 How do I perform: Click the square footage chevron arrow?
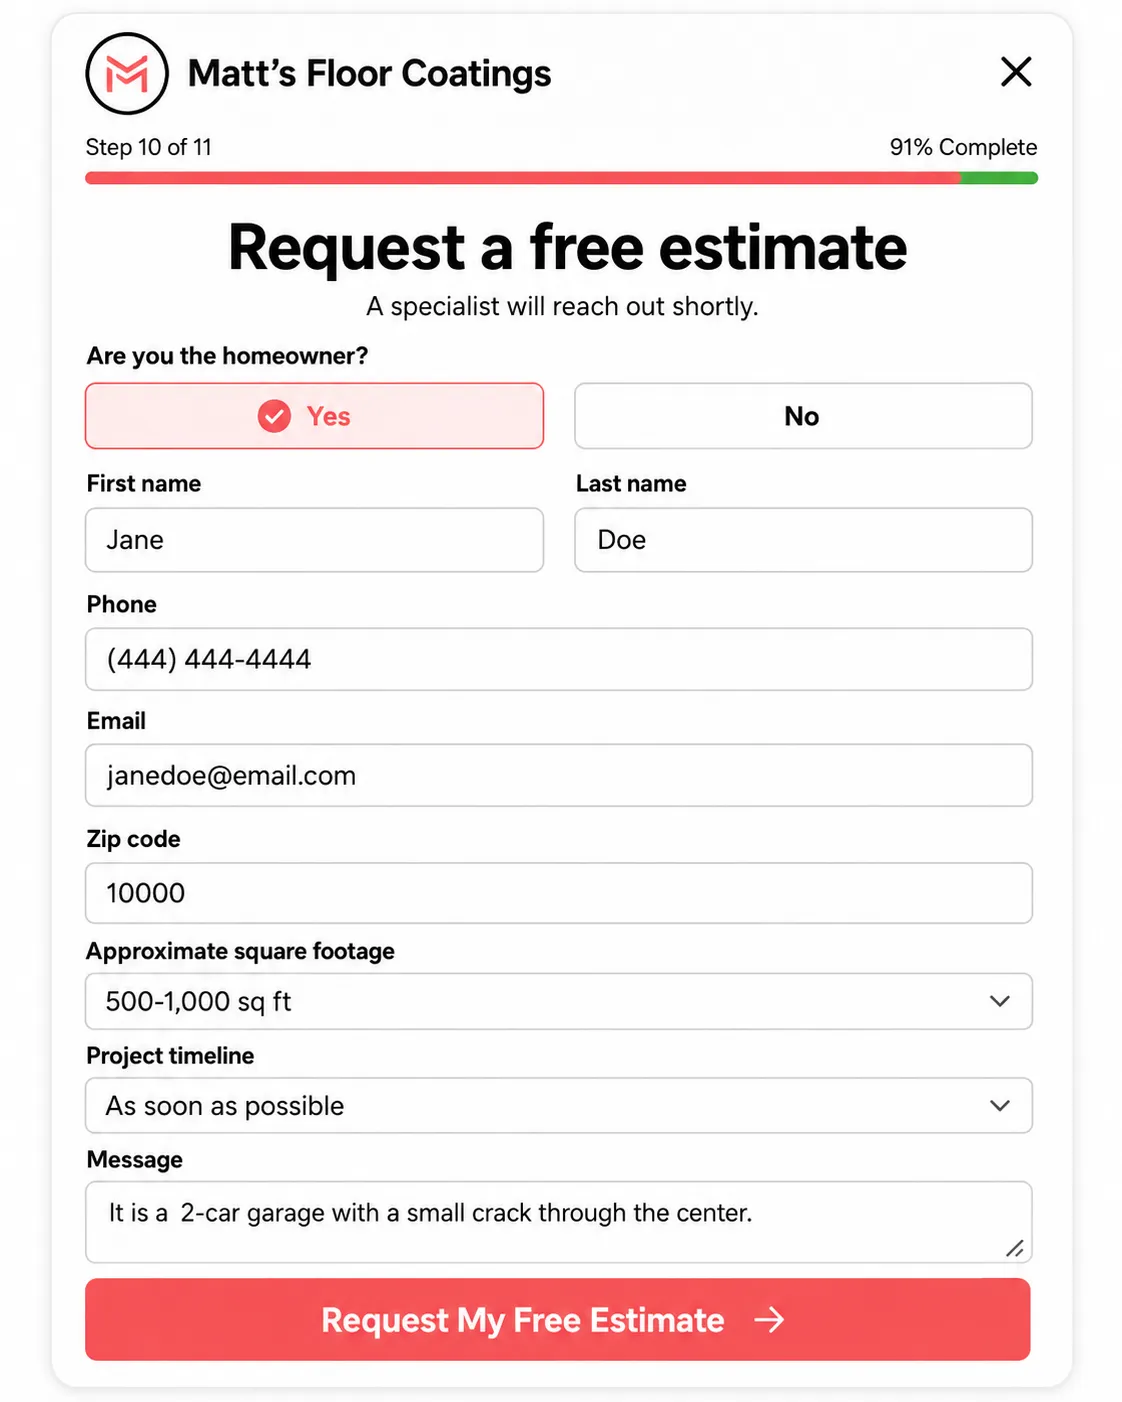(x=1000, y=1001)
